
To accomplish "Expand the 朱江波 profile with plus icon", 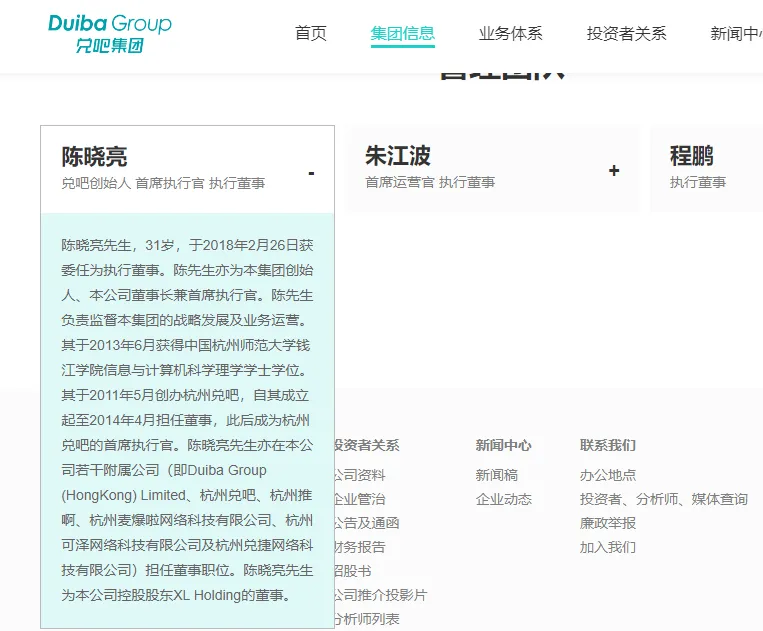I will (x=614, y=170).
